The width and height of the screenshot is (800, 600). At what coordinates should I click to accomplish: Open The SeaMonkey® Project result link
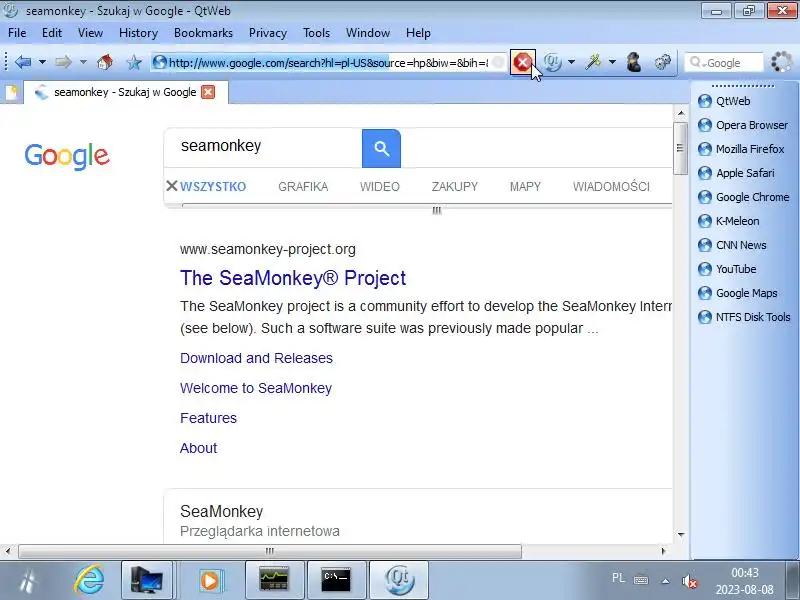pyautogui.click(x=293, y=278)
